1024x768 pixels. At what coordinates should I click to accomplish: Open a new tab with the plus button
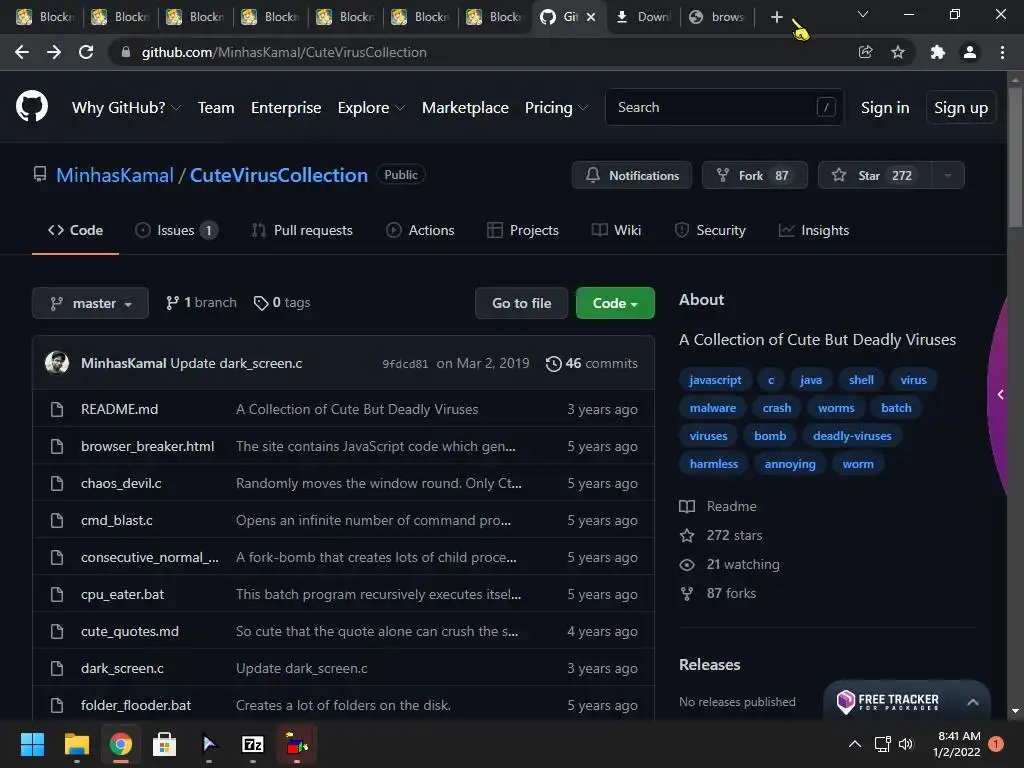click(x=776, y=17)
